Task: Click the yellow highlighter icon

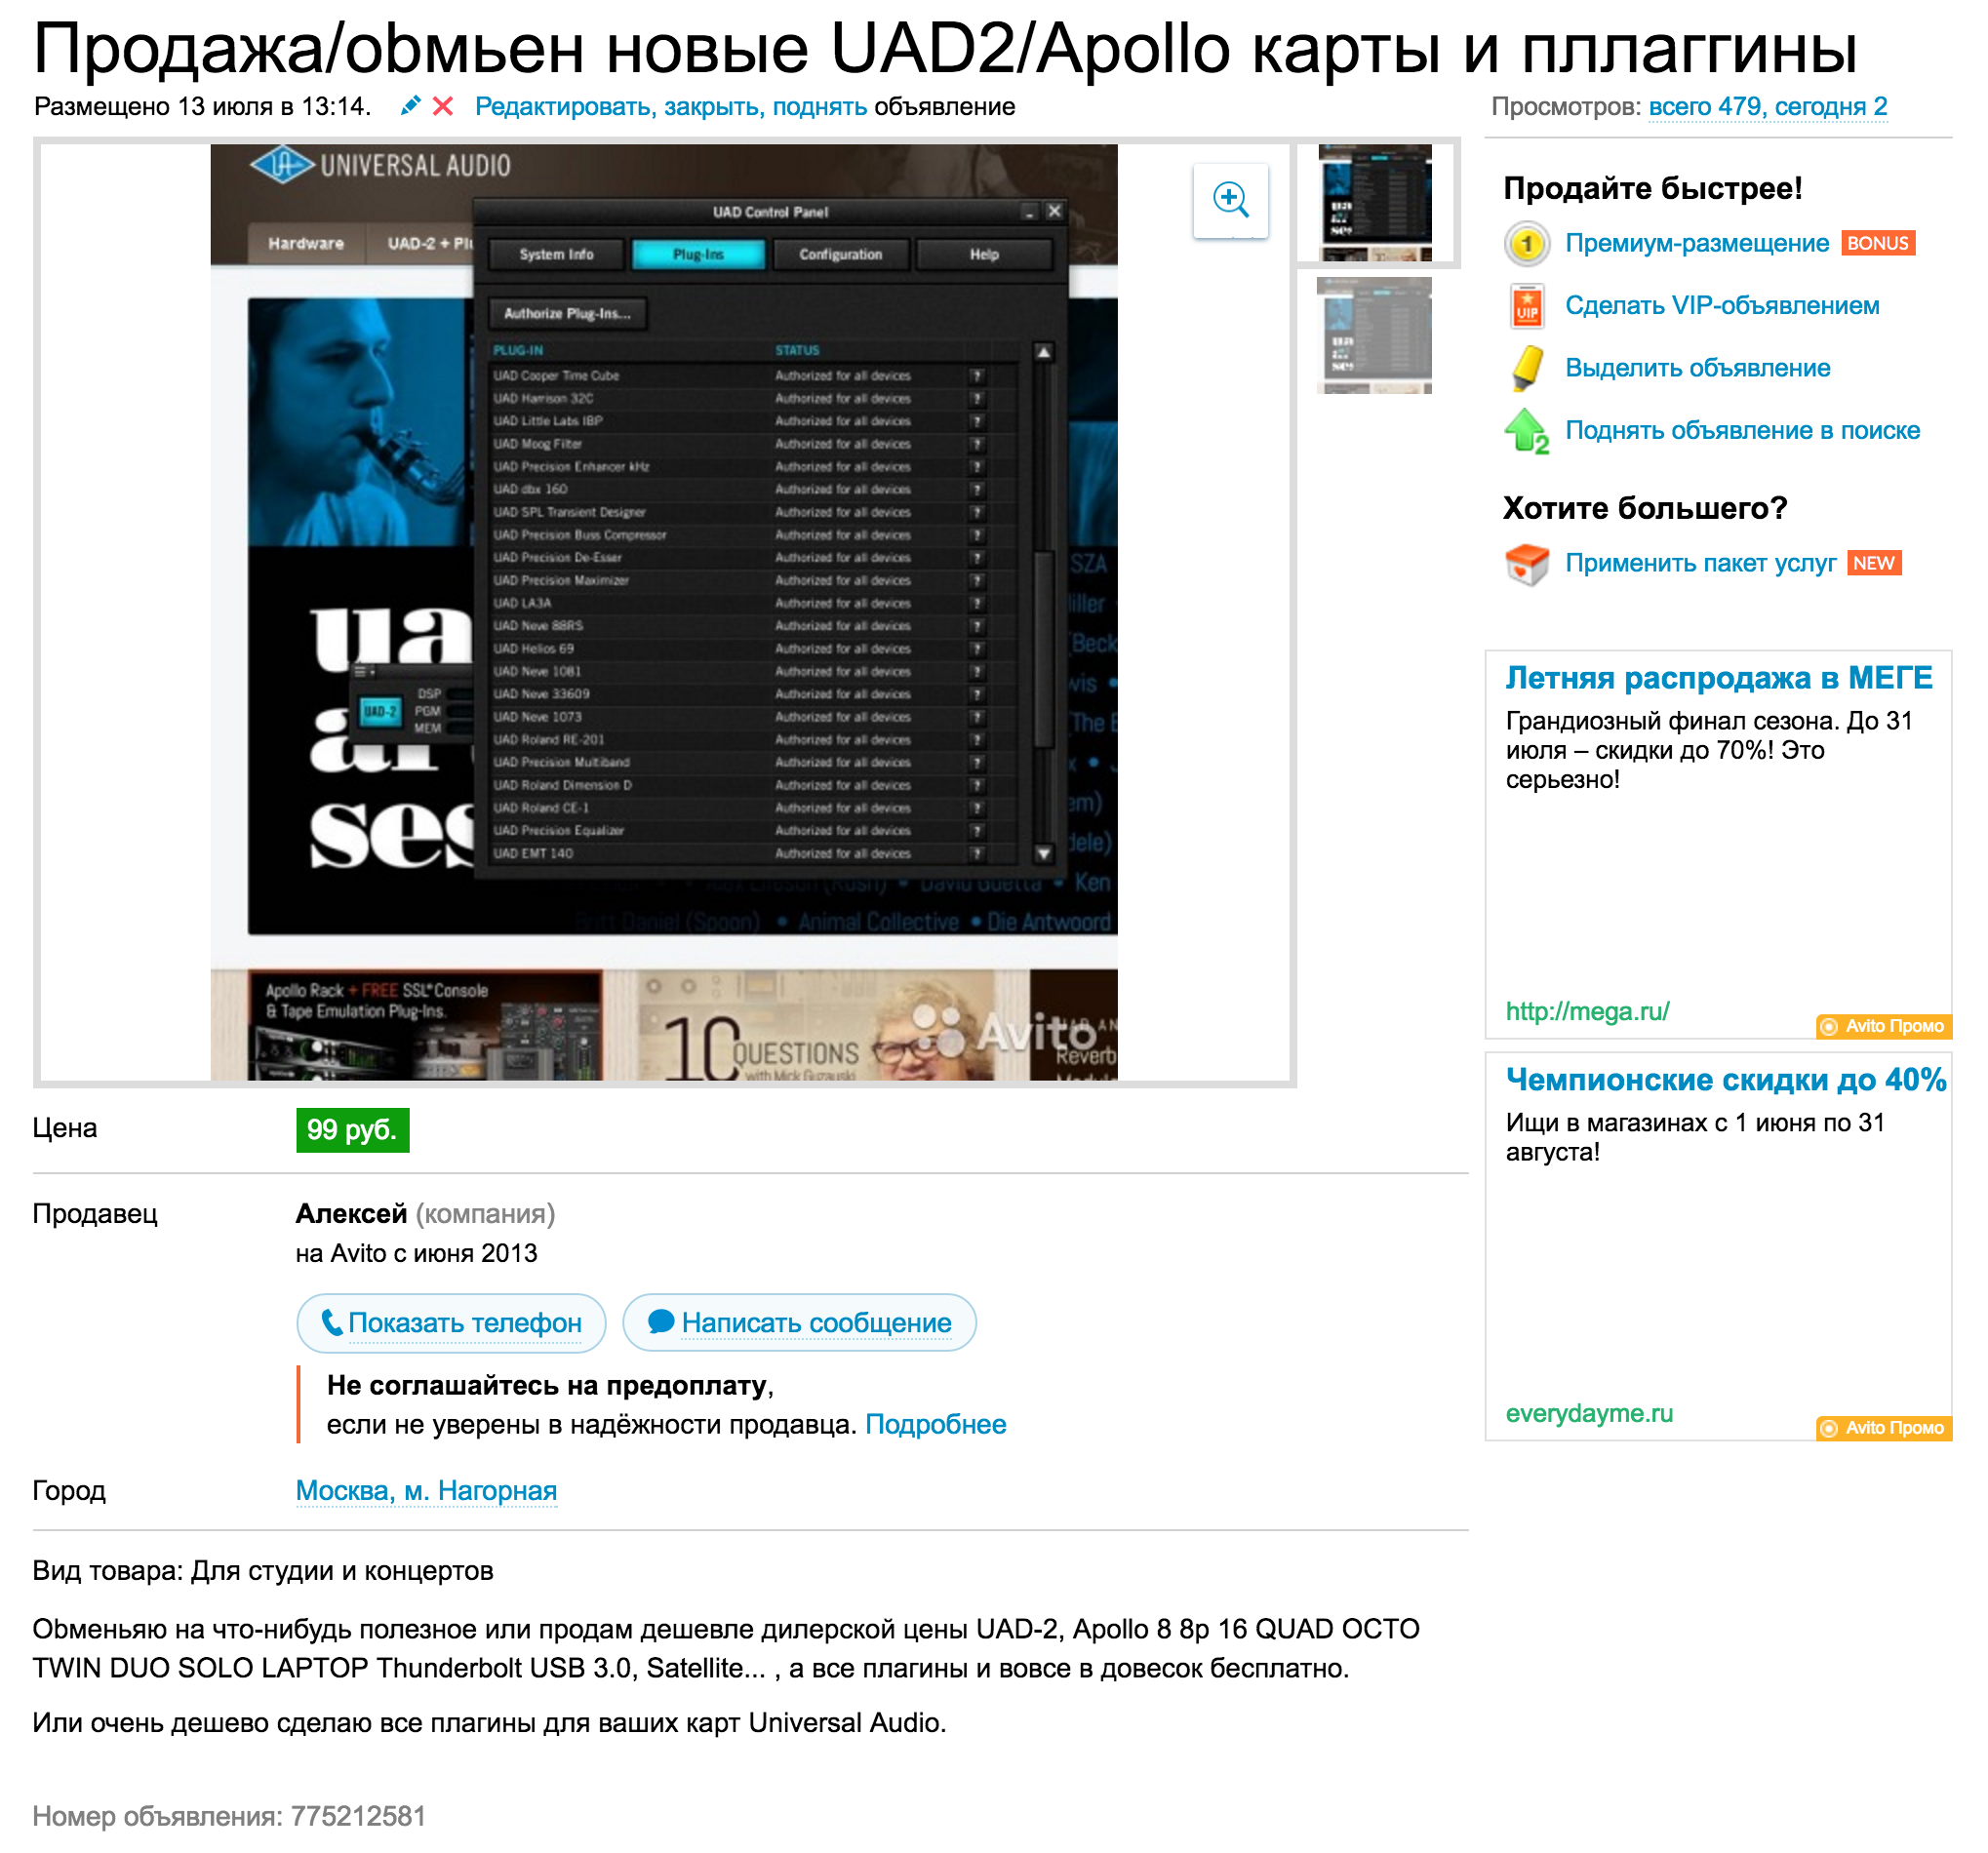Action: pos(1526,368)
